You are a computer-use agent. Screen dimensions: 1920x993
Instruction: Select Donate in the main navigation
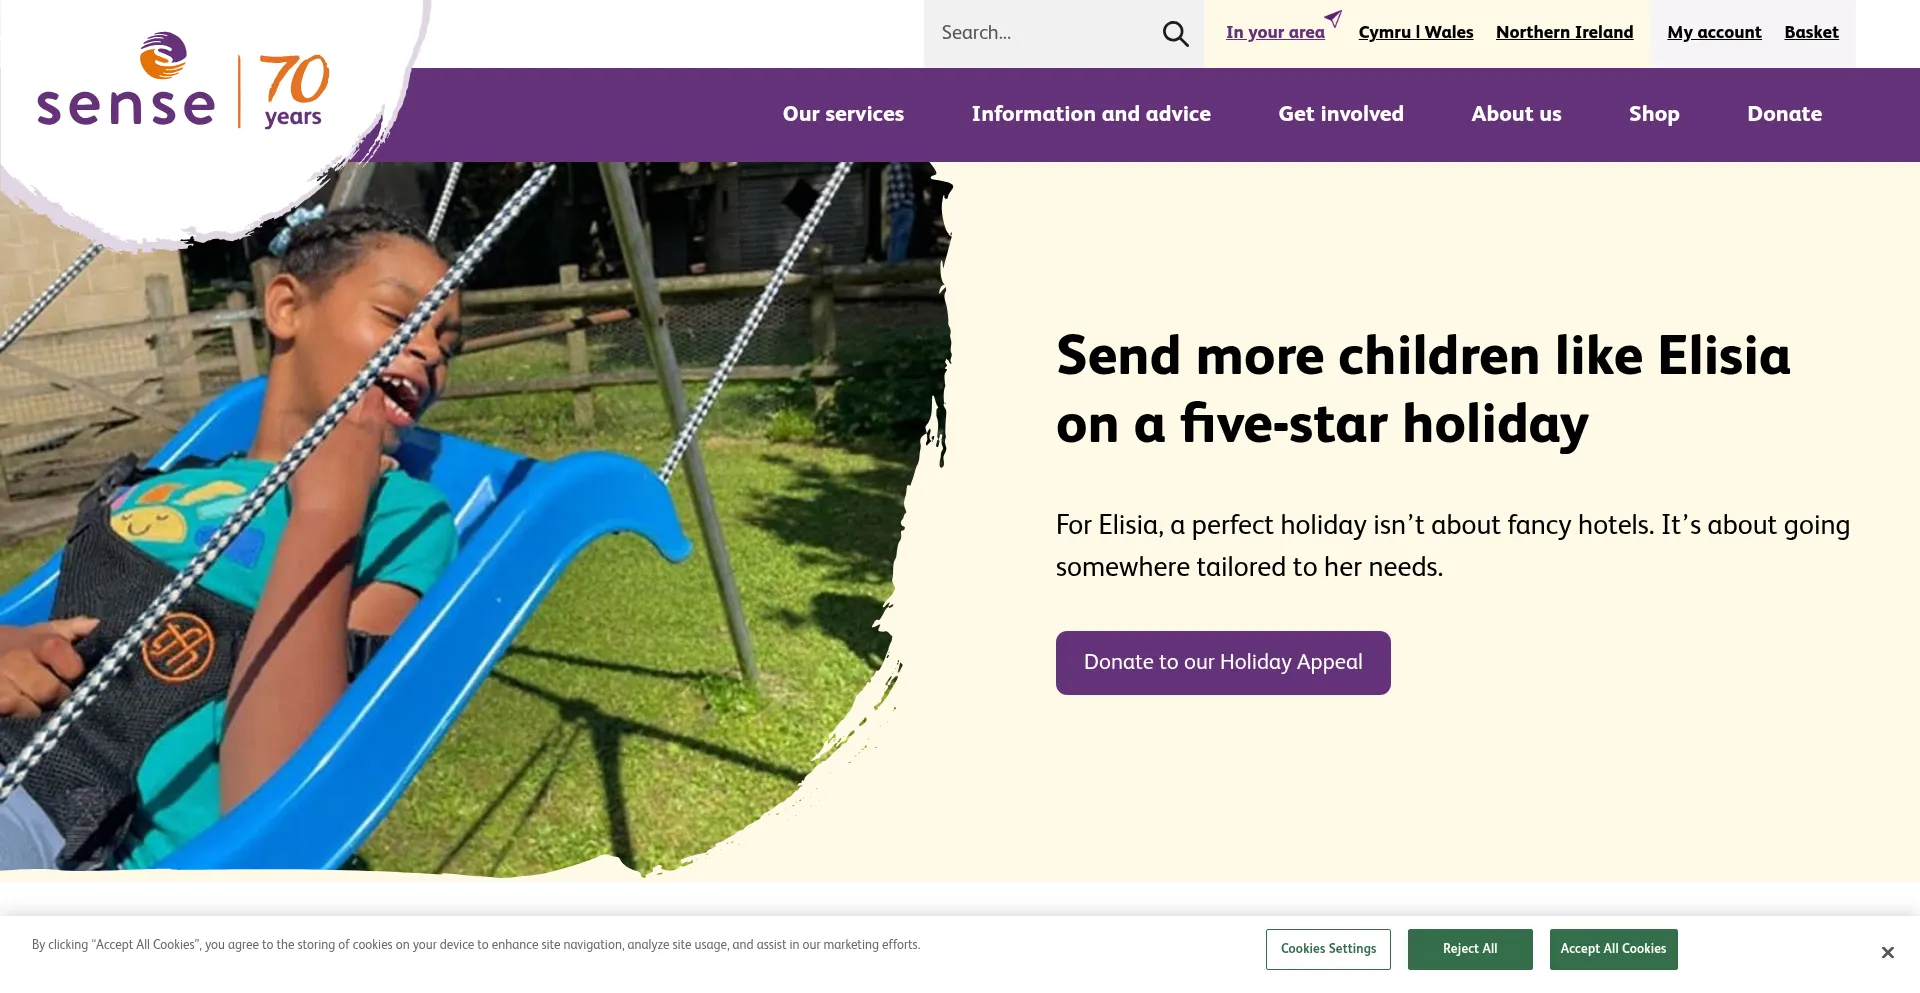coord(1784,114)
